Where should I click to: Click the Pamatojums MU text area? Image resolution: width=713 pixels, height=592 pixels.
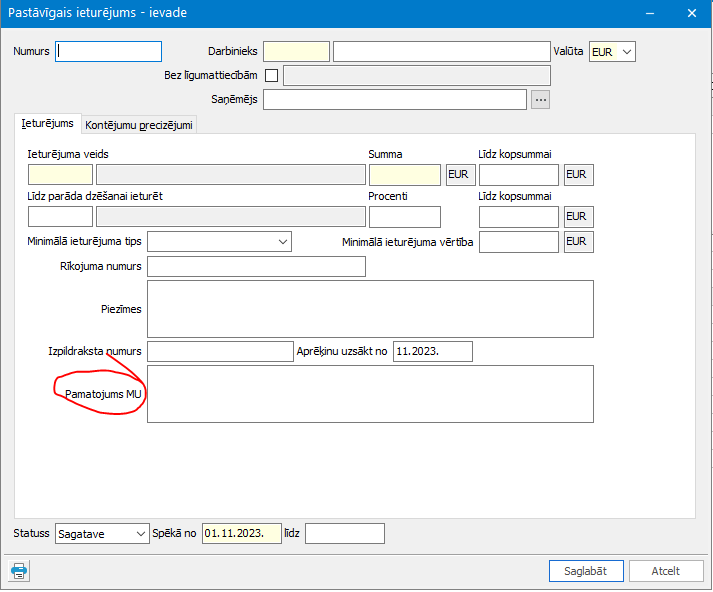pyautogui.click(x=370, y=394)
